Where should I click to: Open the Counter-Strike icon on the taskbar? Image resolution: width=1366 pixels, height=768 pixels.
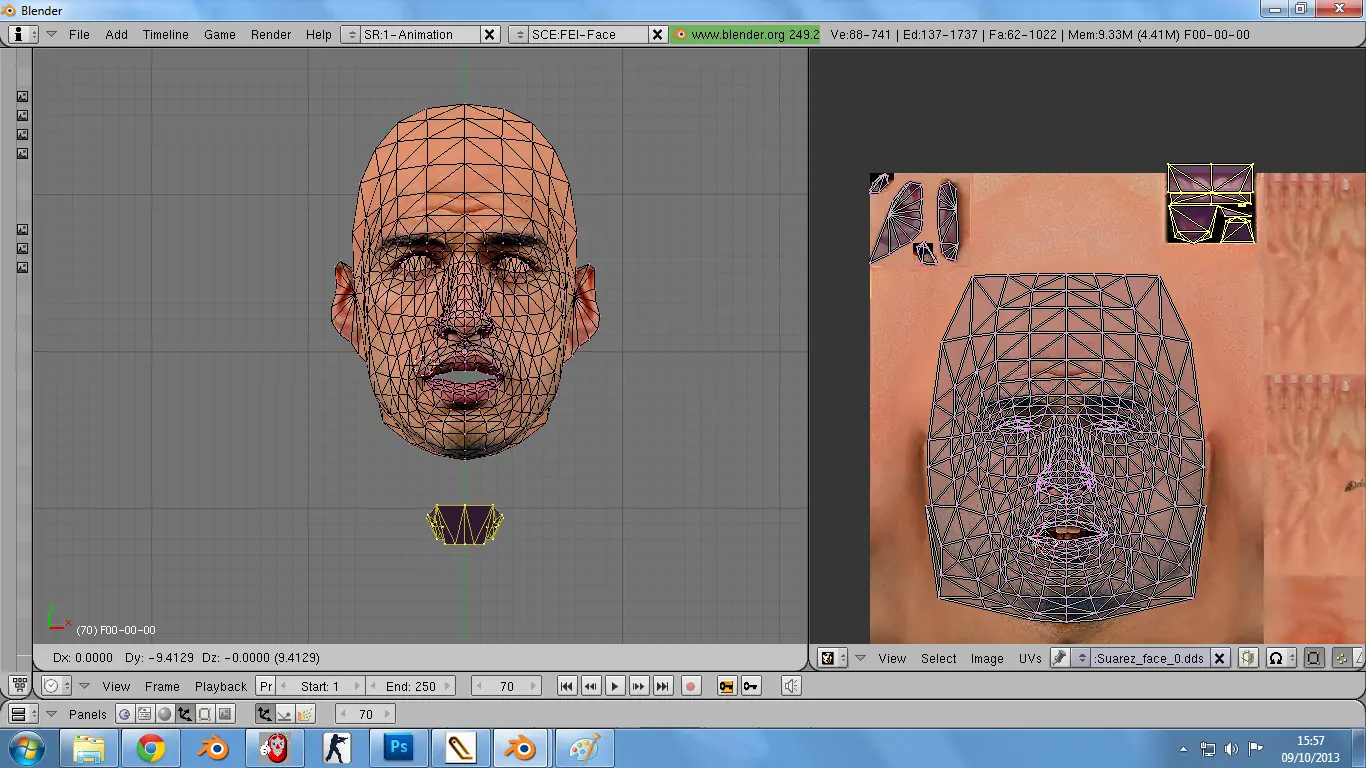tap(337, 748)
